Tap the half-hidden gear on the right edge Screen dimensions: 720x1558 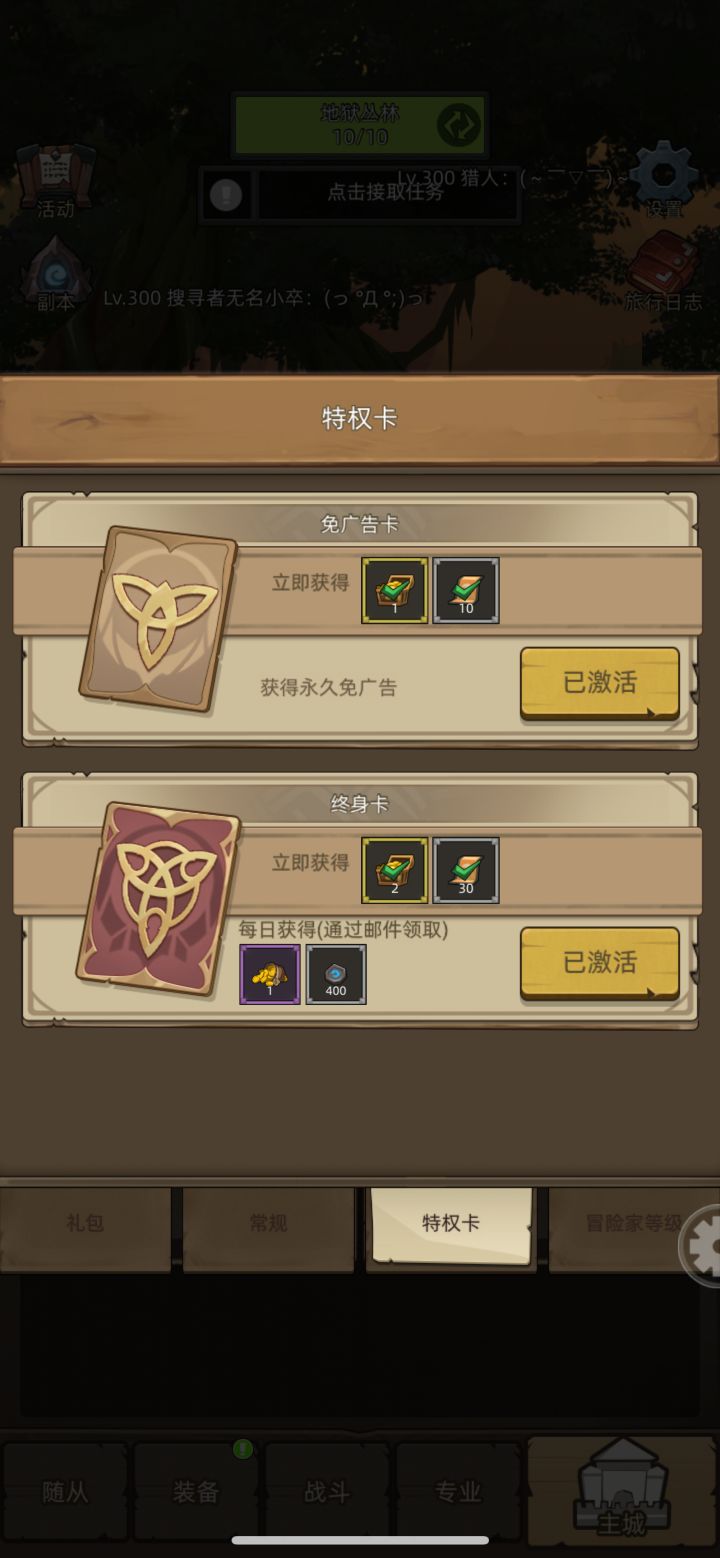coord(700,1246)
